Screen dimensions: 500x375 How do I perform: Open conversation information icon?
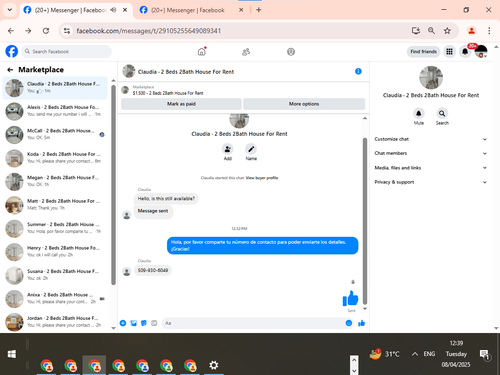358,71
